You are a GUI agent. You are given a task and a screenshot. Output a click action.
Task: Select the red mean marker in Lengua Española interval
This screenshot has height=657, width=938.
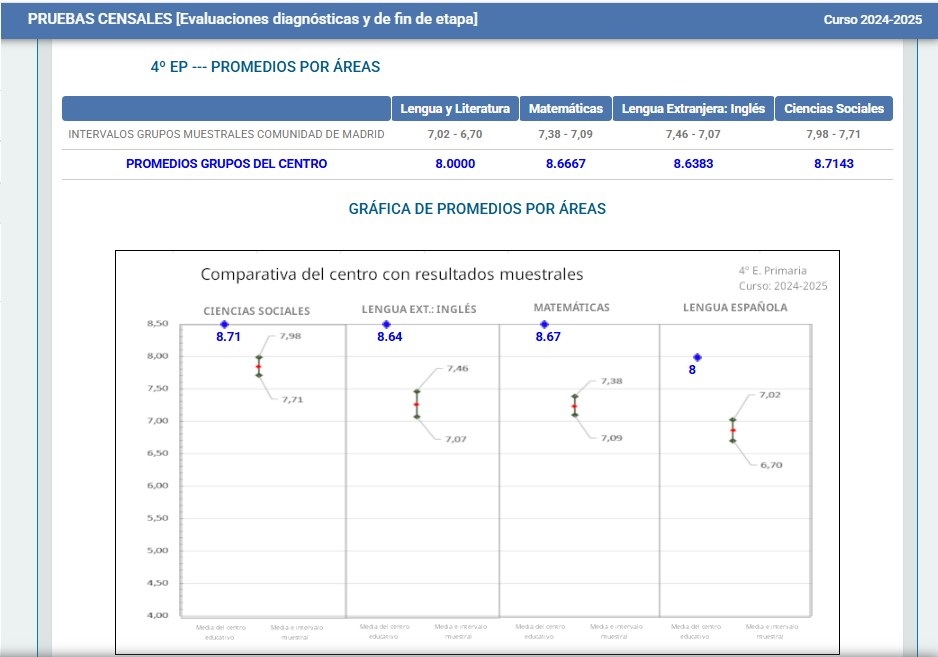click(x=733, y=430)
